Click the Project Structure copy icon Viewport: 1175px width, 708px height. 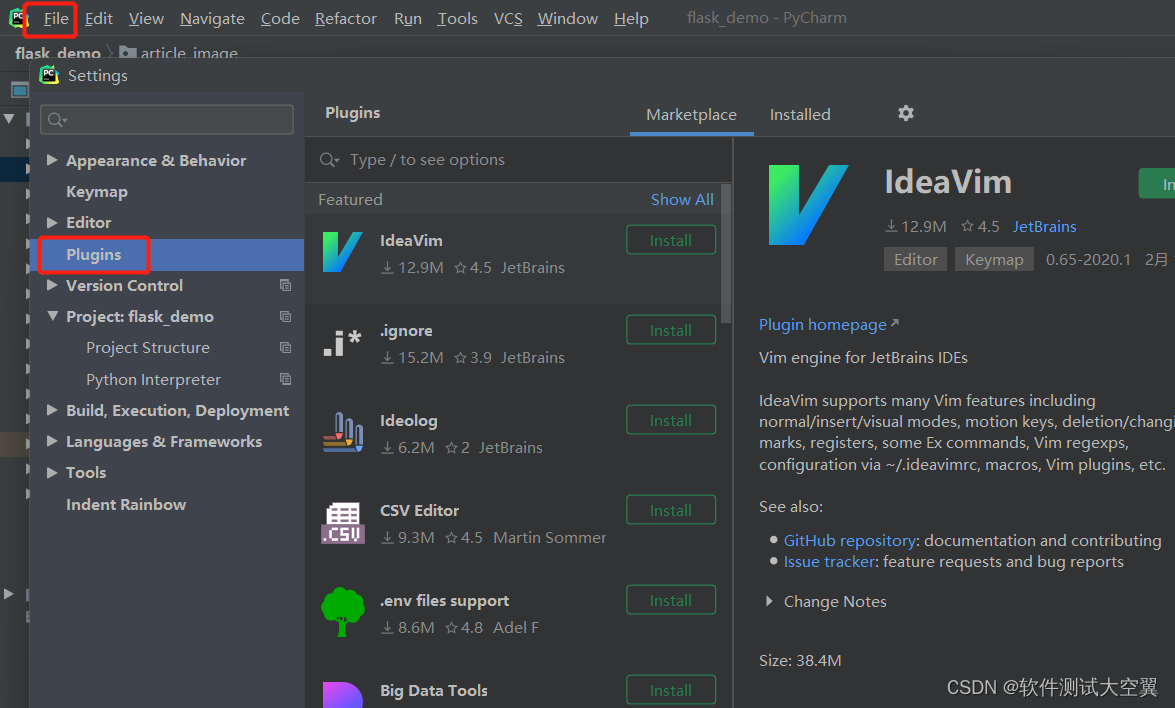(286, 348)
